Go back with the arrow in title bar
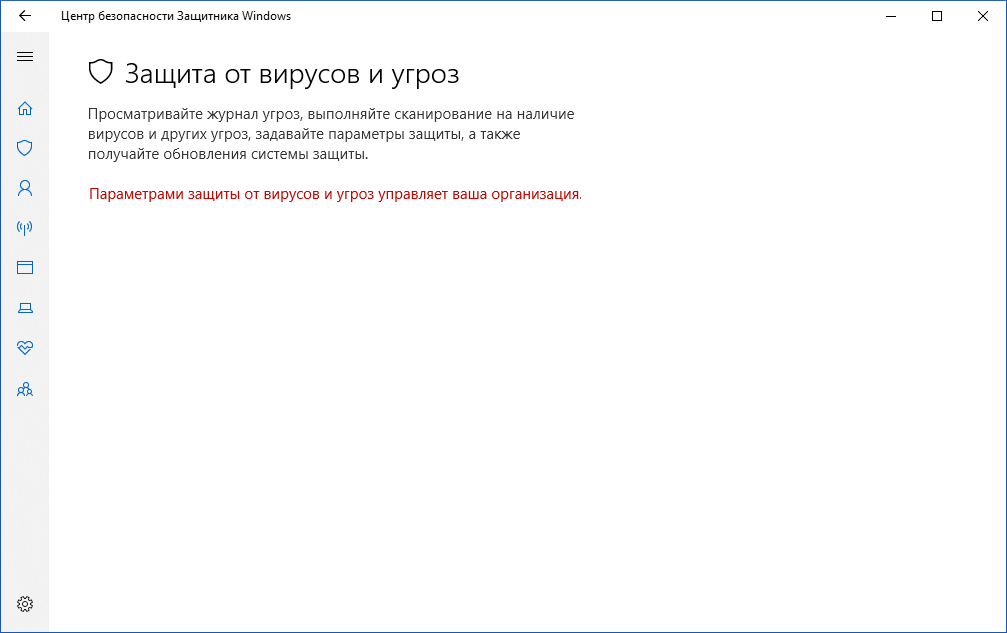 pos(24,16)
